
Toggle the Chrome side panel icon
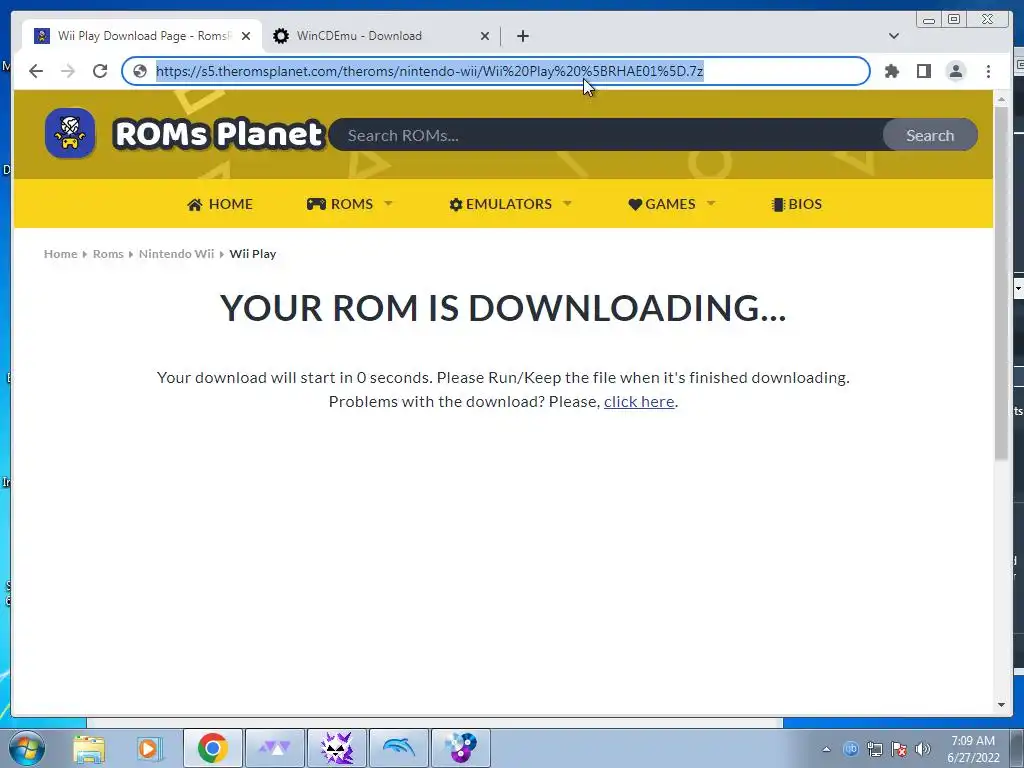tap(923, 71)
